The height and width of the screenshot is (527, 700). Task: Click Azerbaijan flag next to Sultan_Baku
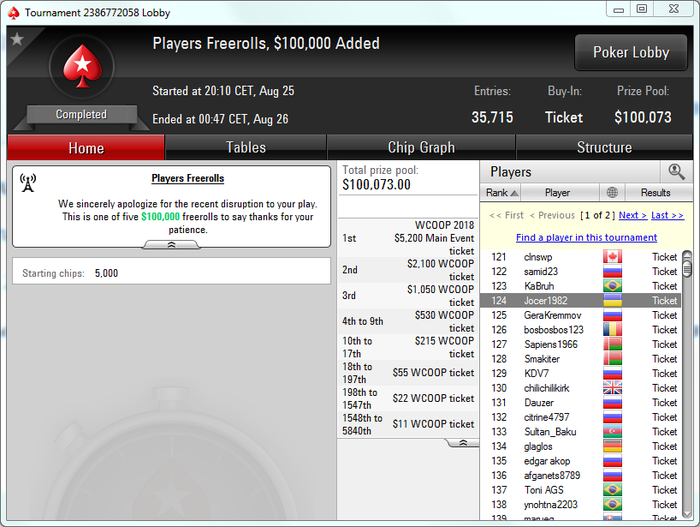coord(612,431)
